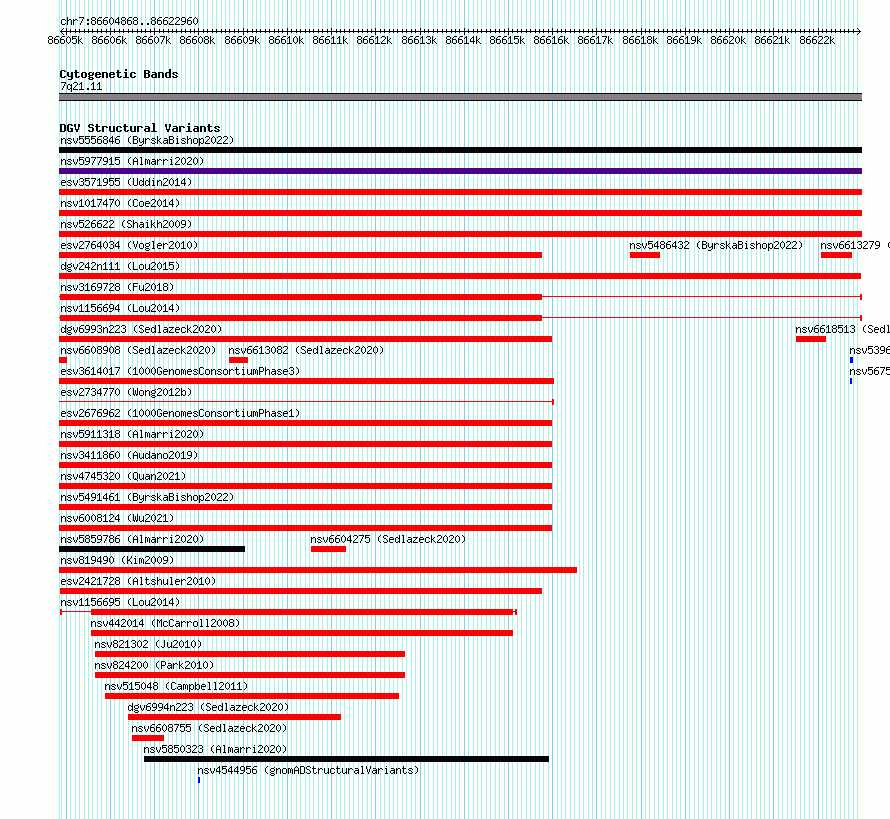The height and width of the screenshot is (819, 890).
Task: Select dgv6994n223 (Sedlazeck2020) label
Action: pos(208,707)
